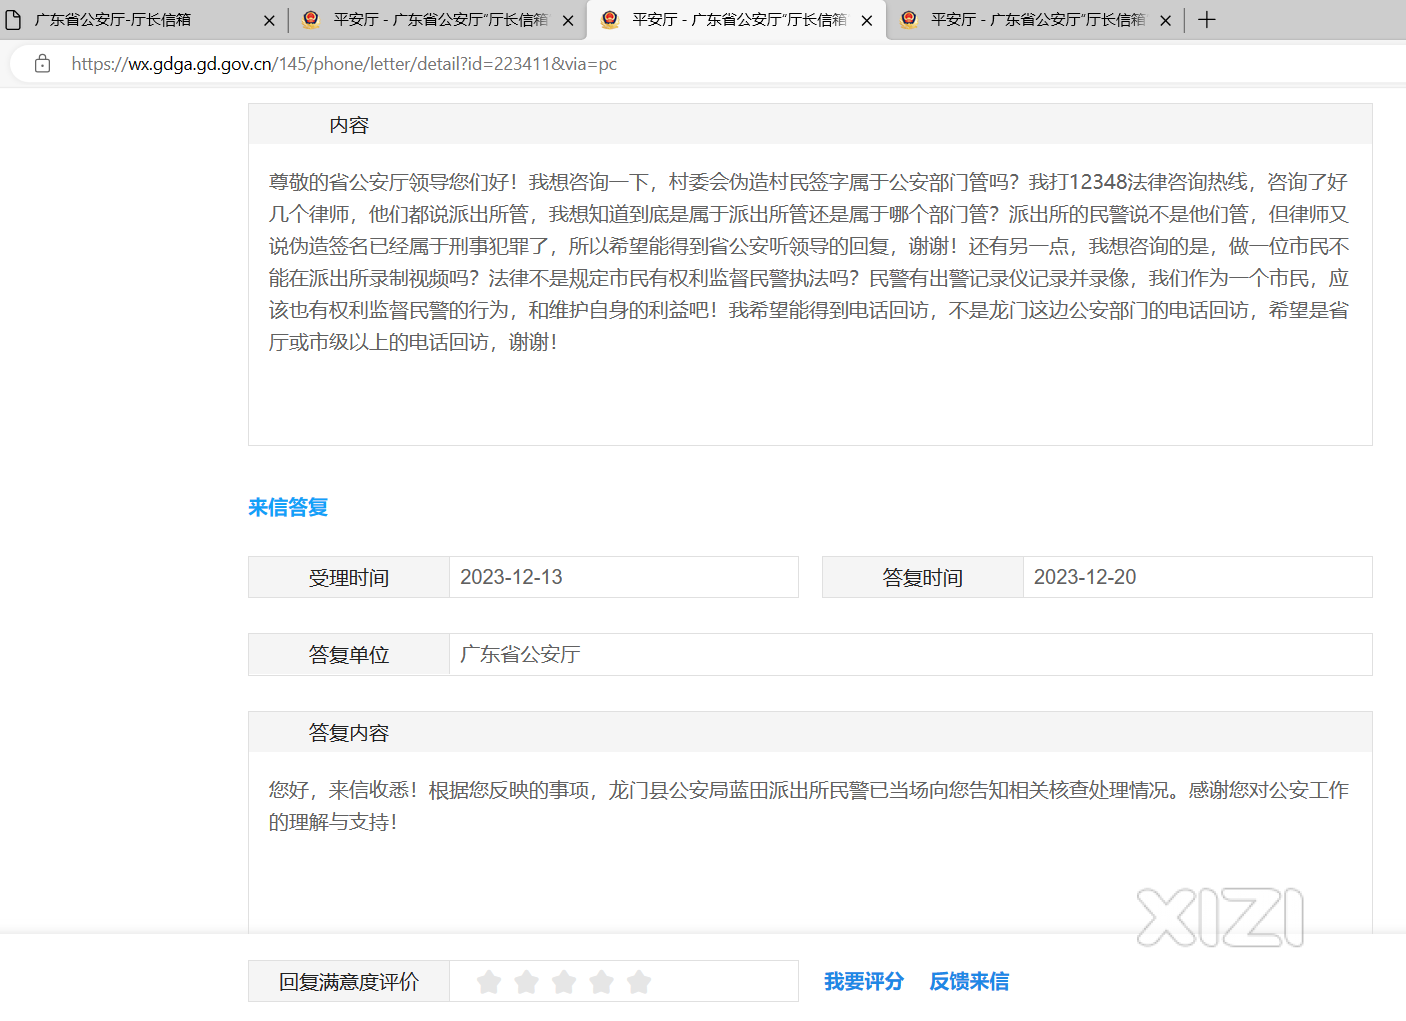Screen dimensions: 1406x1021
Task: Click the 回复满意度评价 label
Action: pos(349,982)
